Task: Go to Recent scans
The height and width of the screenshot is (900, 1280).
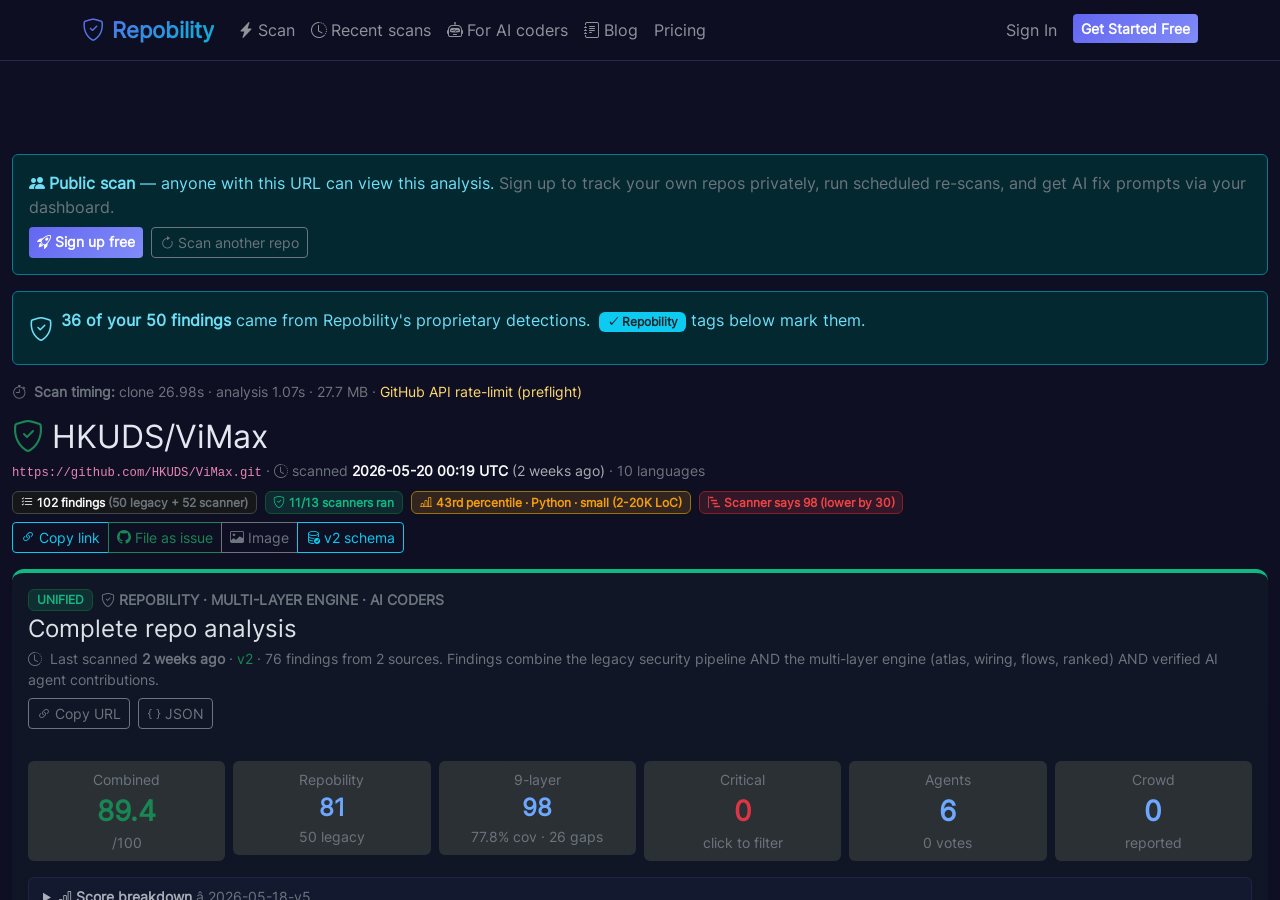Action: 371,30
